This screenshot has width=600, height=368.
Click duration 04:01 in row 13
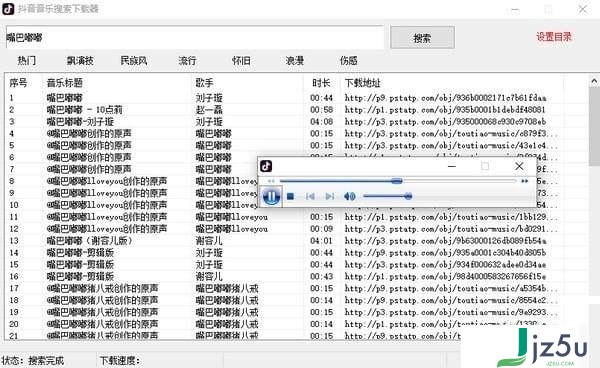coord(321,241)
